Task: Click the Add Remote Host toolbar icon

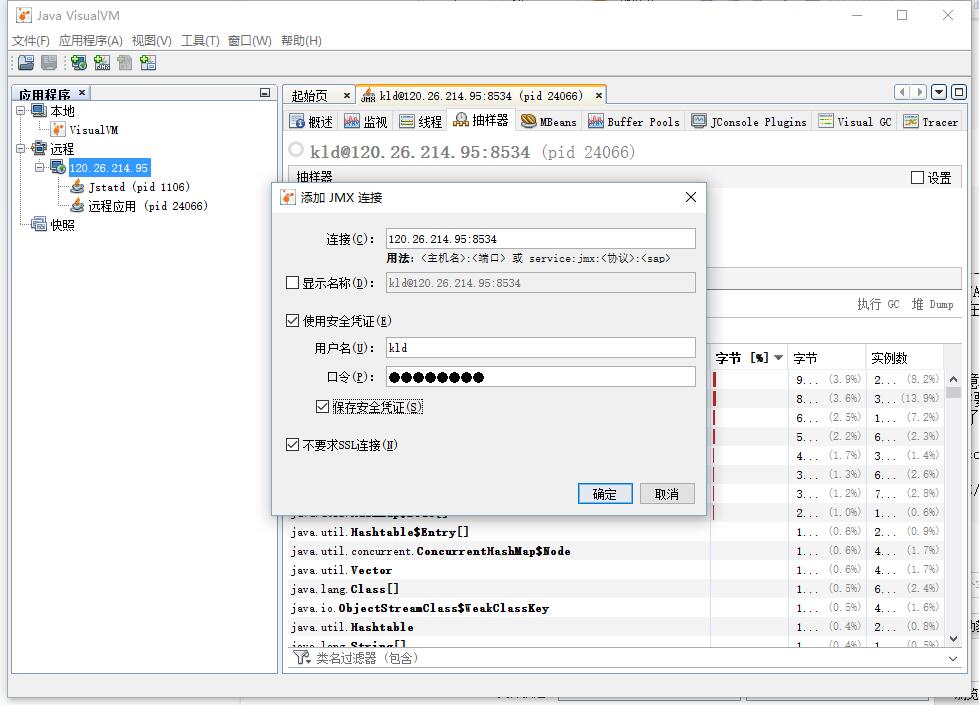Action: 79,62
